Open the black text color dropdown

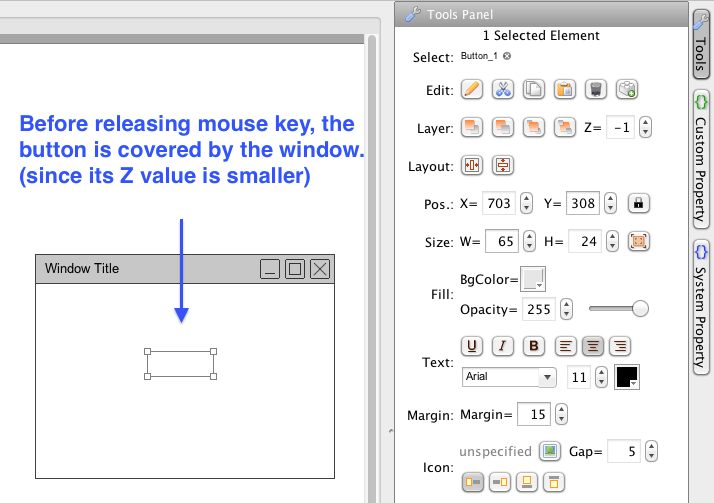click(627, 377)
